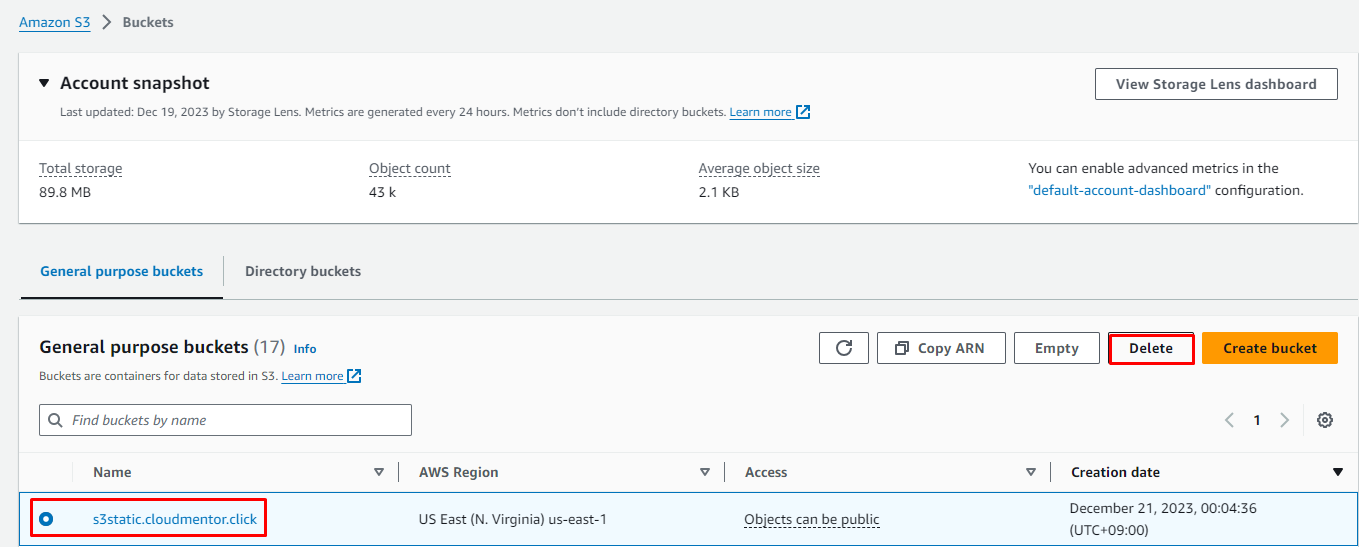Switch to Directory buckets tab
1359x547 pixels.
coord(303,271)
